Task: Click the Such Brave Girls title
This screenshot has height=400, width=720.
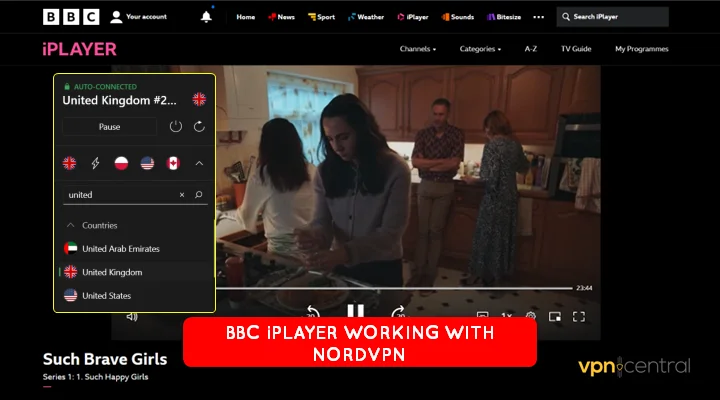Action: point(105,359)
